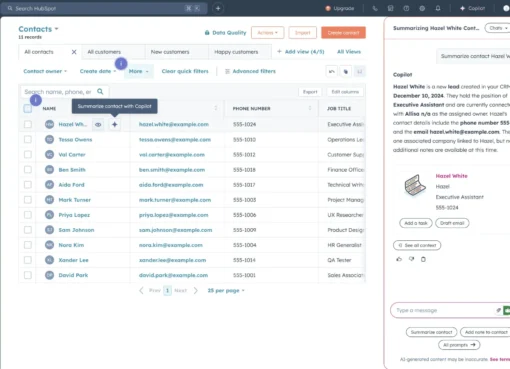Image resolution: width=510 pixels, height=369 pixels.
Task: Click the Upgrade icon link
Action: [340, 8]
